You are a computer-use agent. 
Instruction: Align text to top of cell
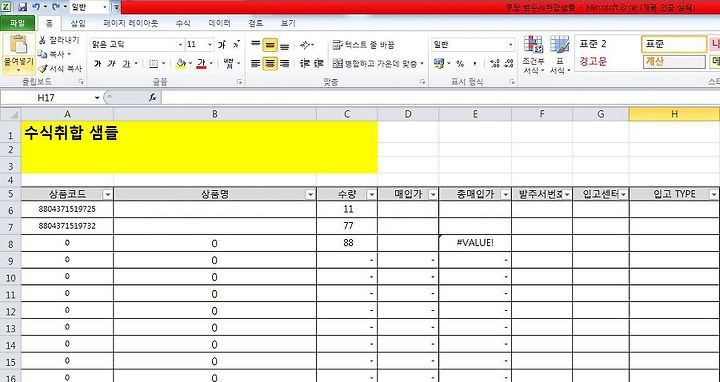pyautogui.click(x=255, y=45)
